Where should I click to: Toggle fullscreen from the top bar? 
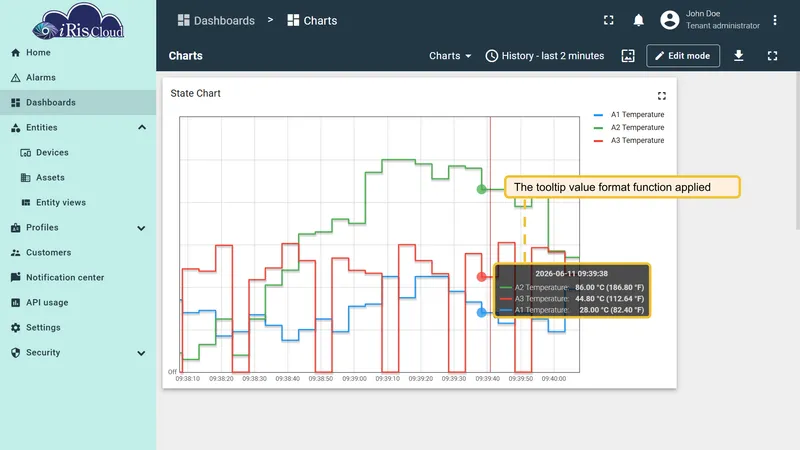[609, 20]
